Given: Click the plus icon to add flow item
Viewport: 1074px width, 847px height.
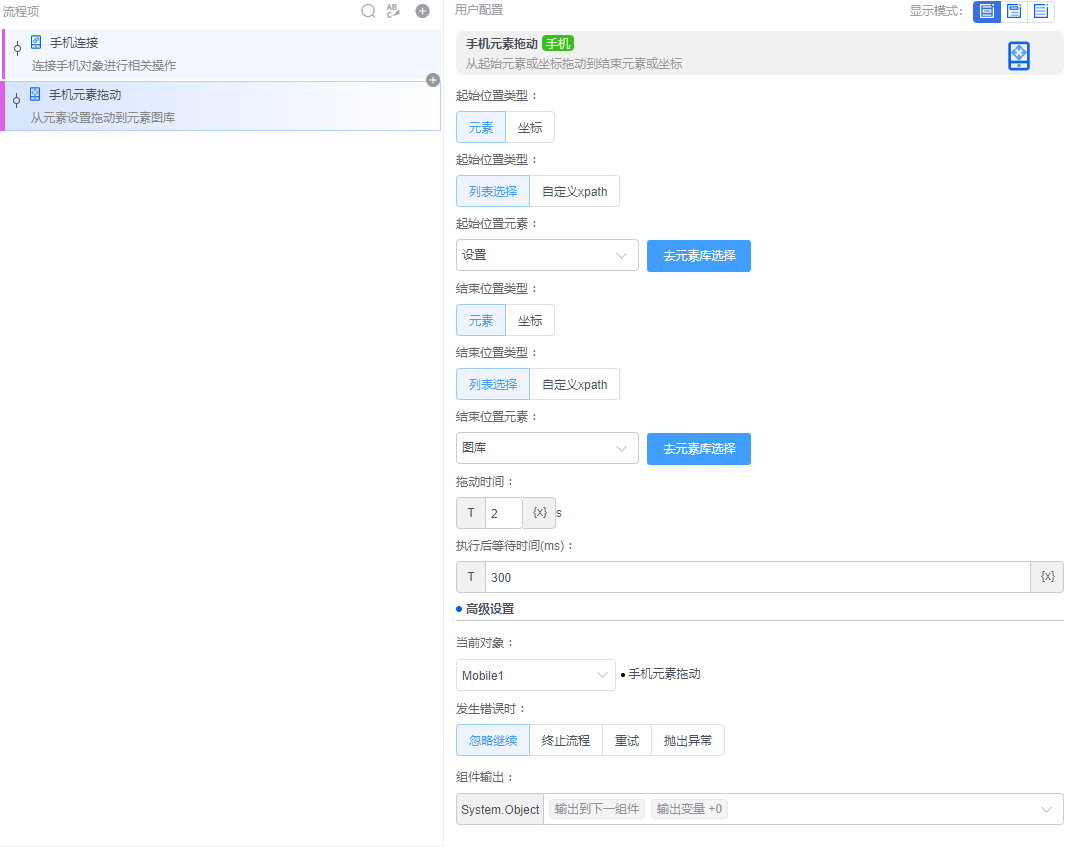Looking at the screenshot, I should point(421,11).
